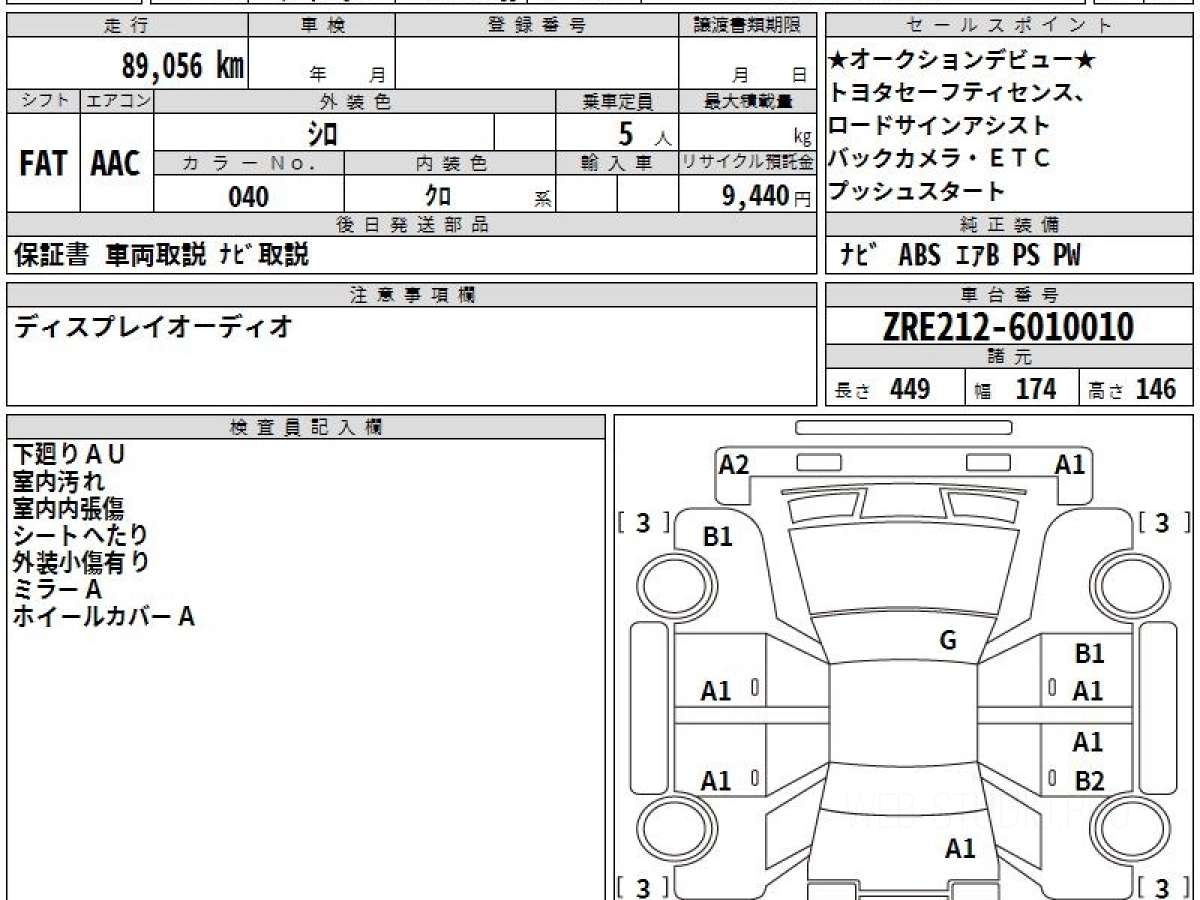
Task: Select the PW equipment entry
Action: pos(1066,256)
